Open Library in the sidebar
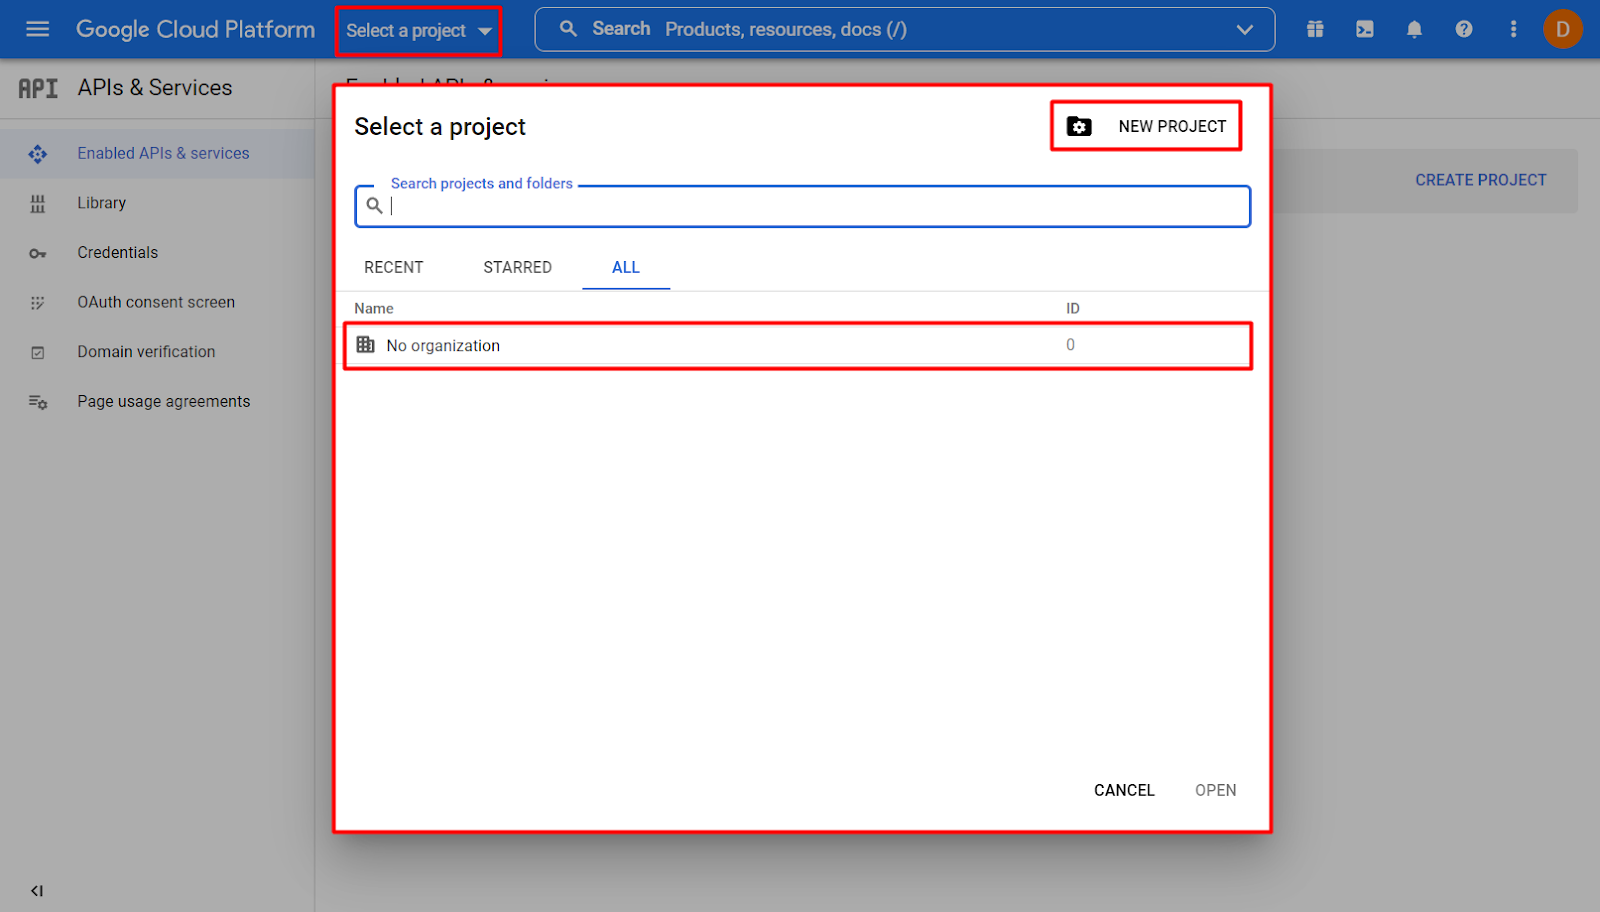Image resolution: width=1600 pixels, height=912 pixels. click(x=157, y=203)
